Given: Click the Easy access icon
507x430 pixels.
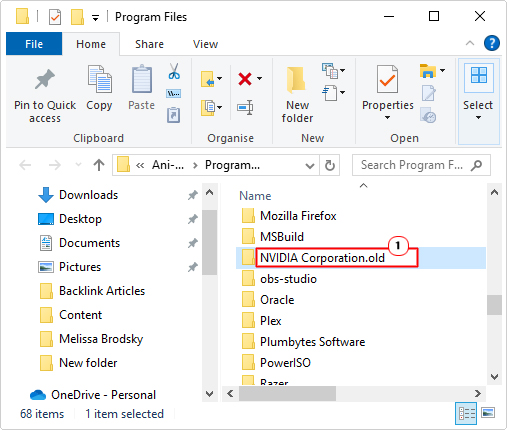Looking at the screenshot, I should click(x=330, y=93).
